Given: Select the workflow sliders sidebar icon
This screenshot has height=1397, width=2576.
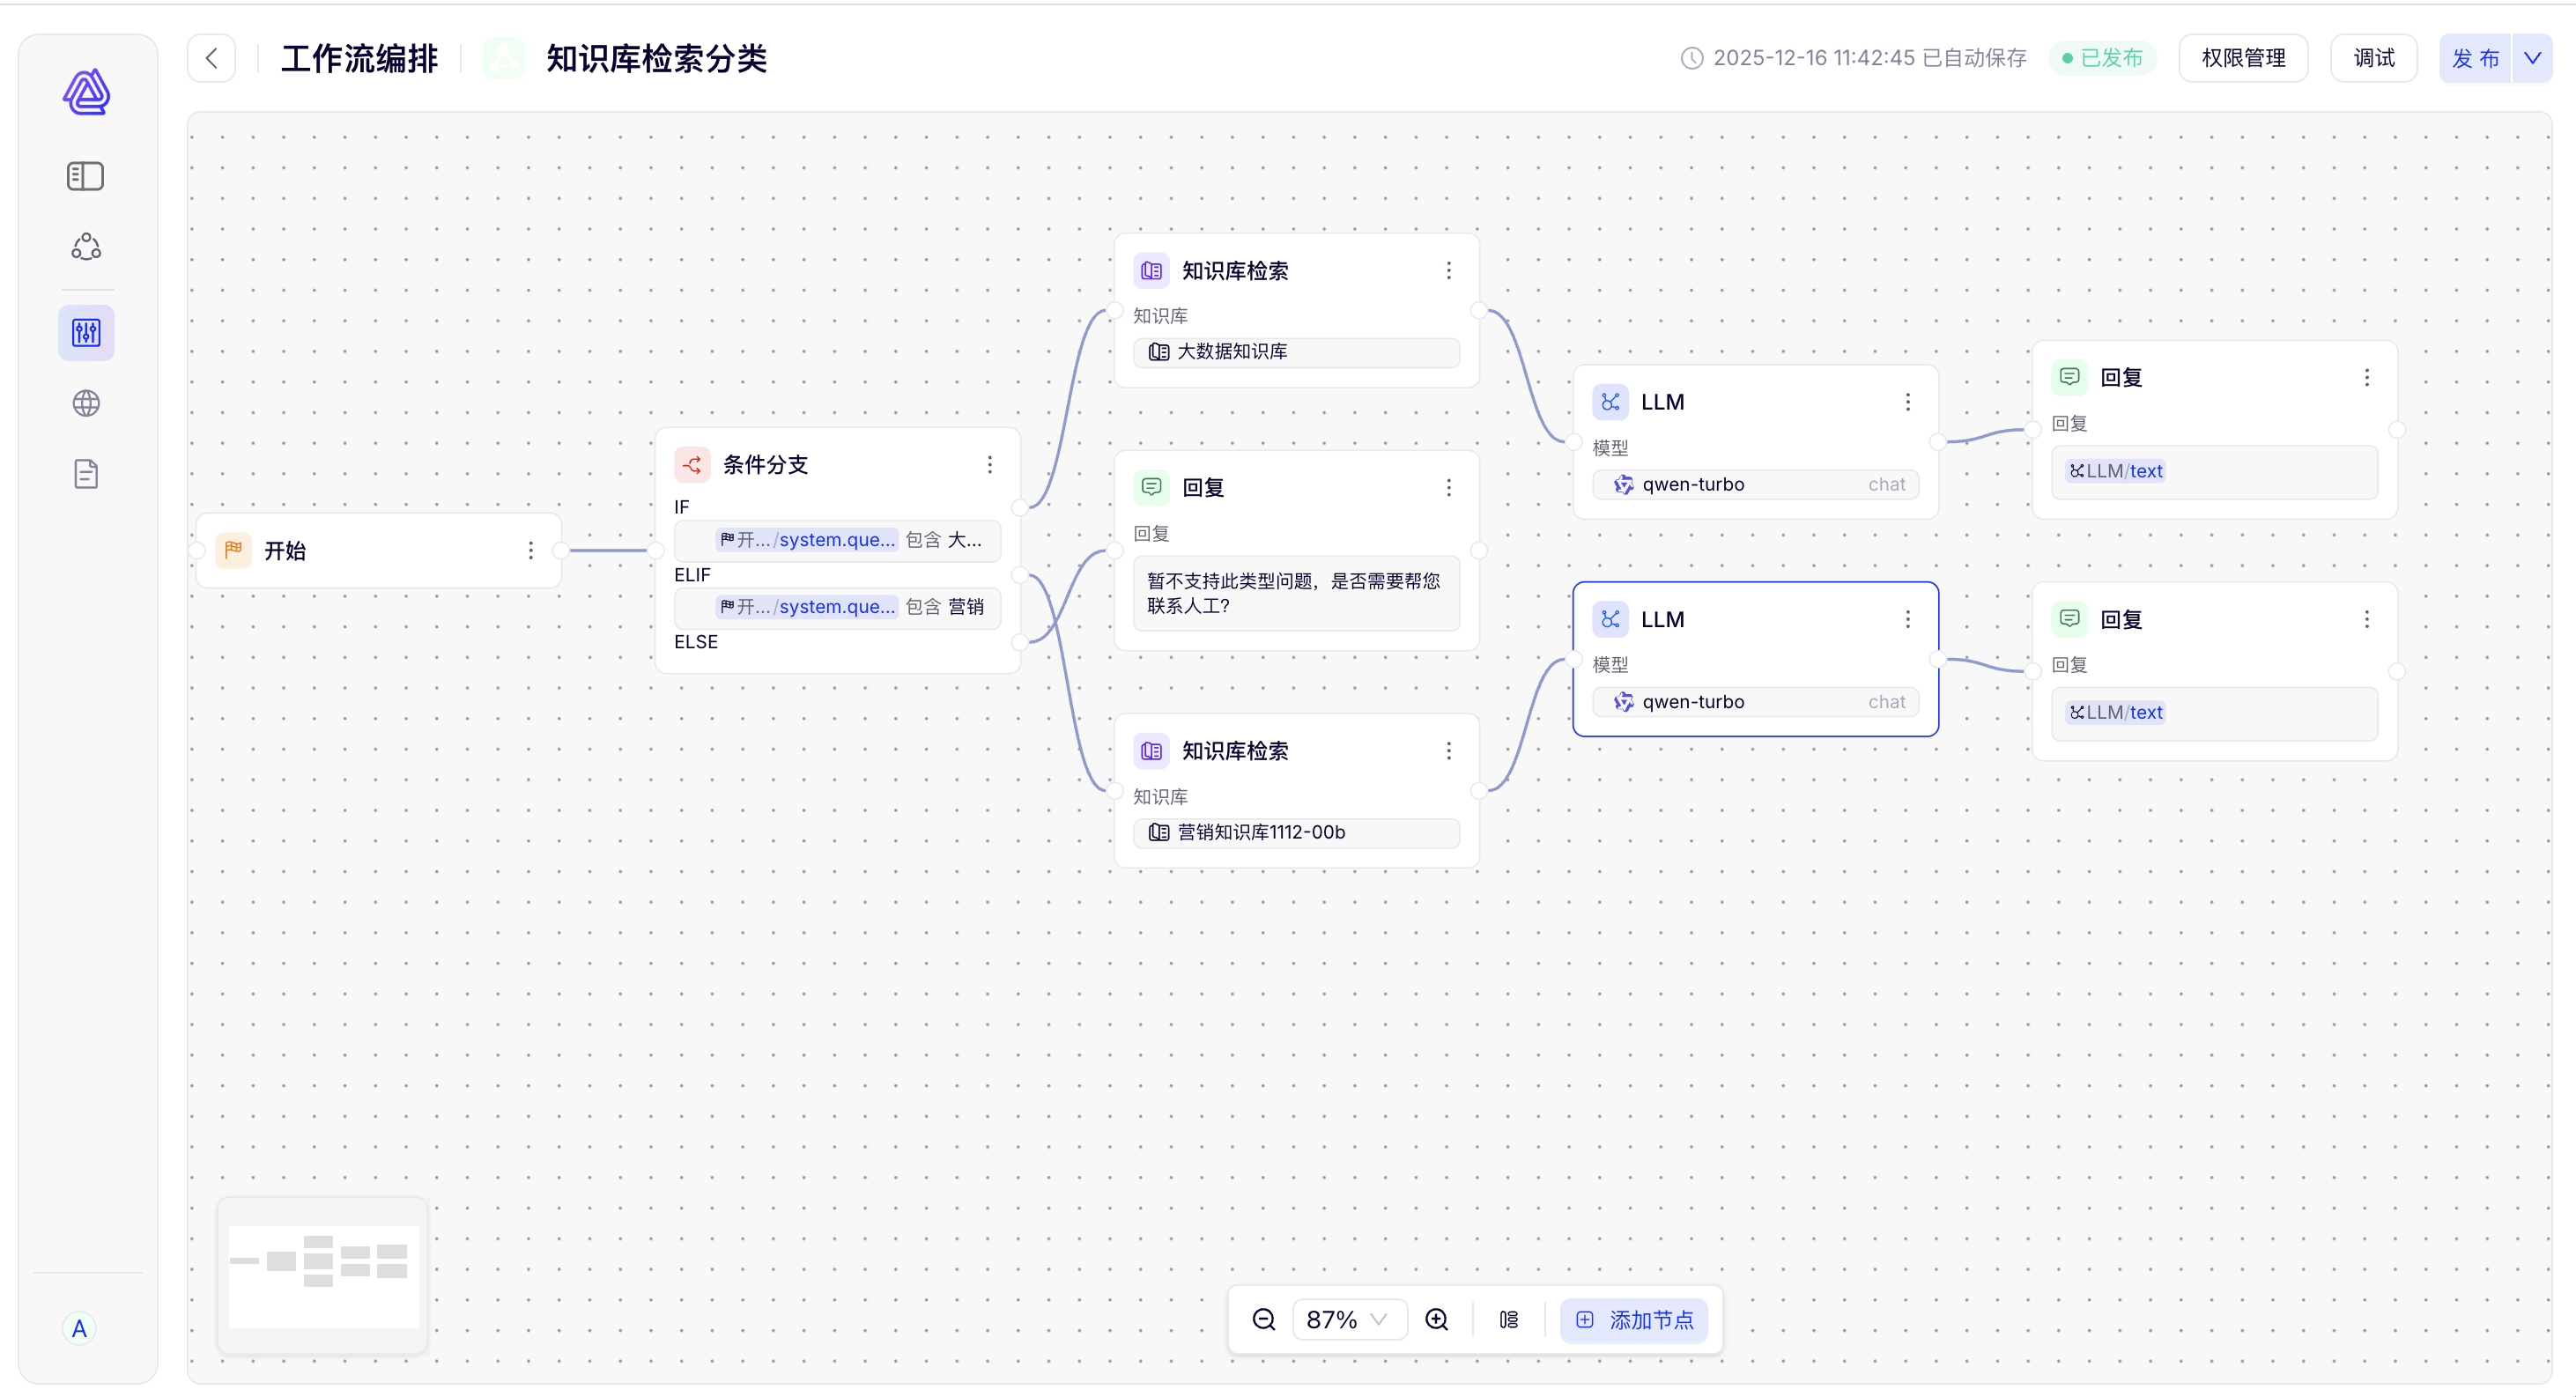Looking at the screenshot, I should coord(86,332).
